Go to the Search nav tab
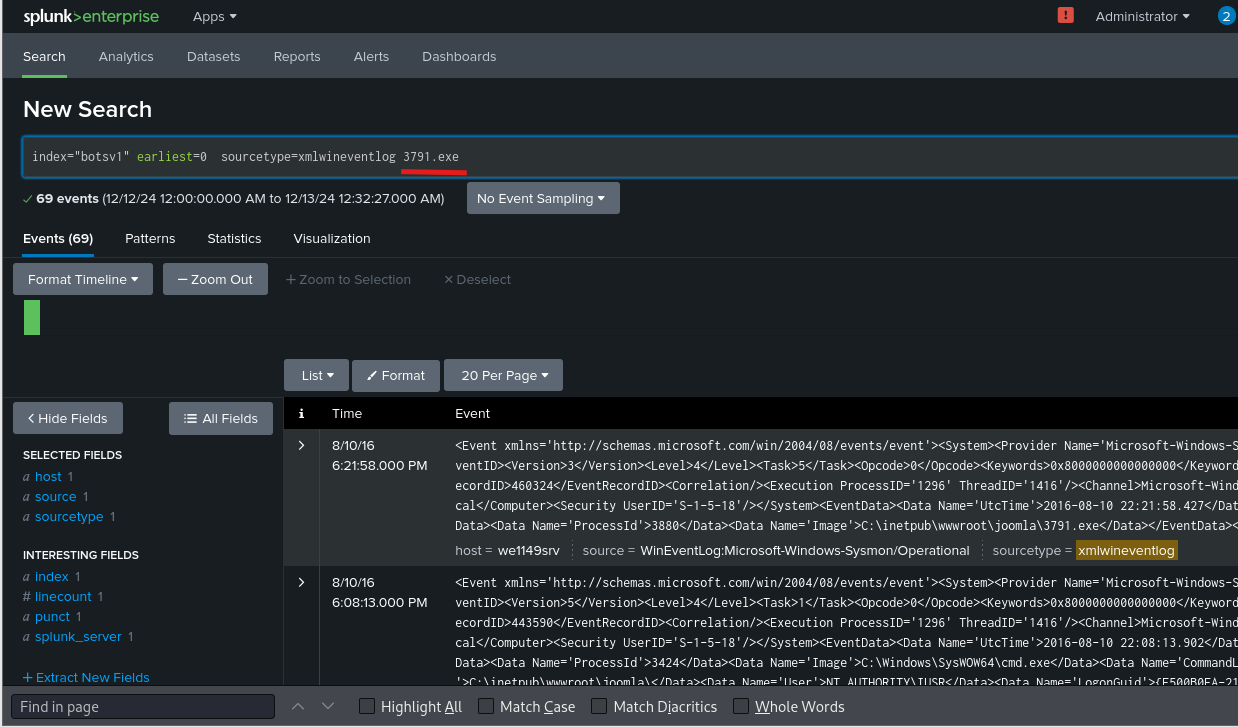Screen dimensions: 1238x727 pos(44,57)
